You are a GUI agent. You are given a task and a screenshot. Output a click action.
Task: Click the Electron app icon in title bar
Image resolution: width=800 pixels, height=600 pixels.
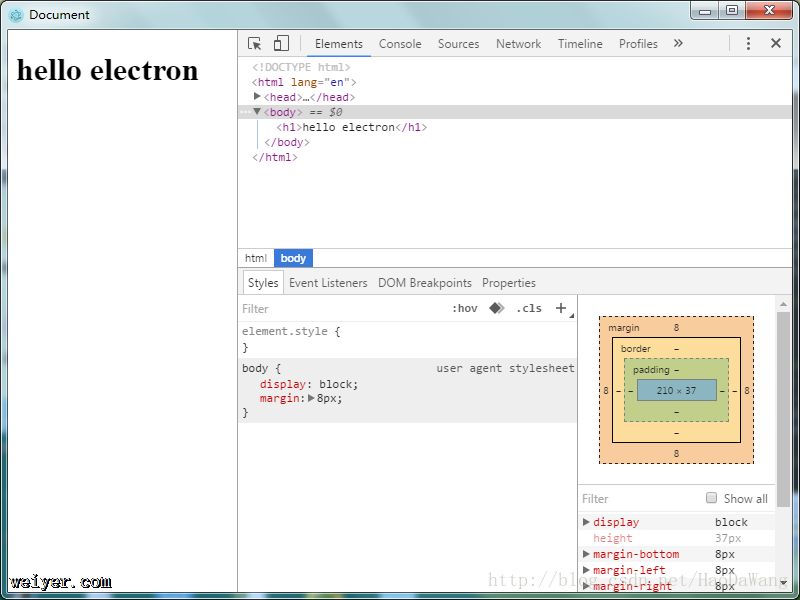pyautogui.click(x=16, y=15)
